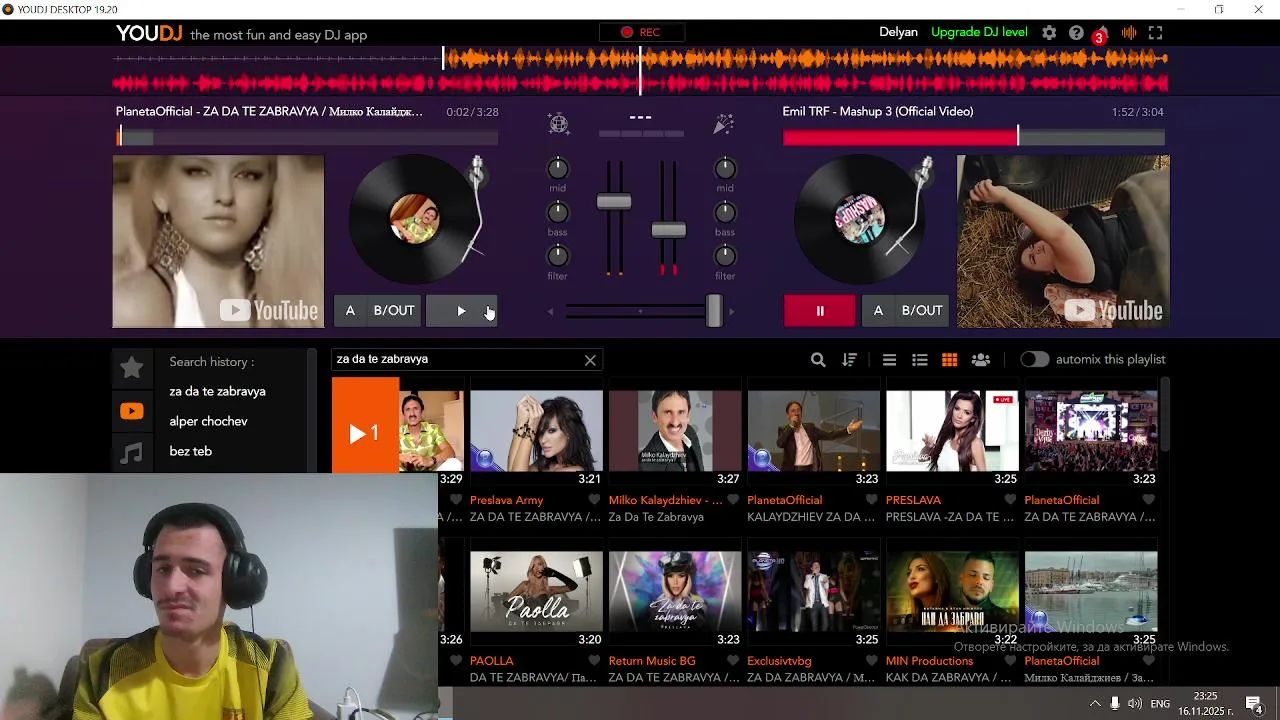This screenshot has height=720, width=1280.
Task: Click the left deck sync icon above mid knob
Action: 558,124
